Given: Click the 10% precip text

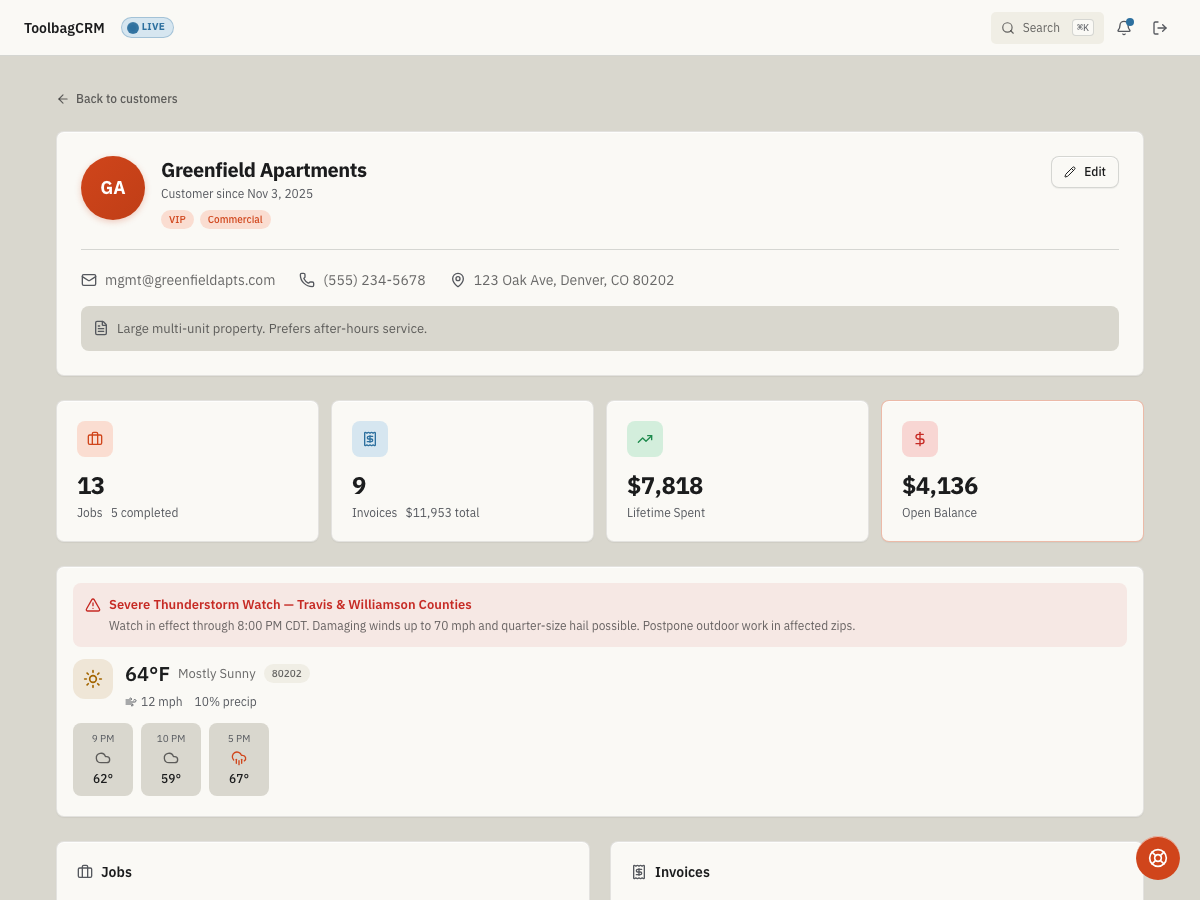Looking at the screenshot, I should [x=225, y=702].
